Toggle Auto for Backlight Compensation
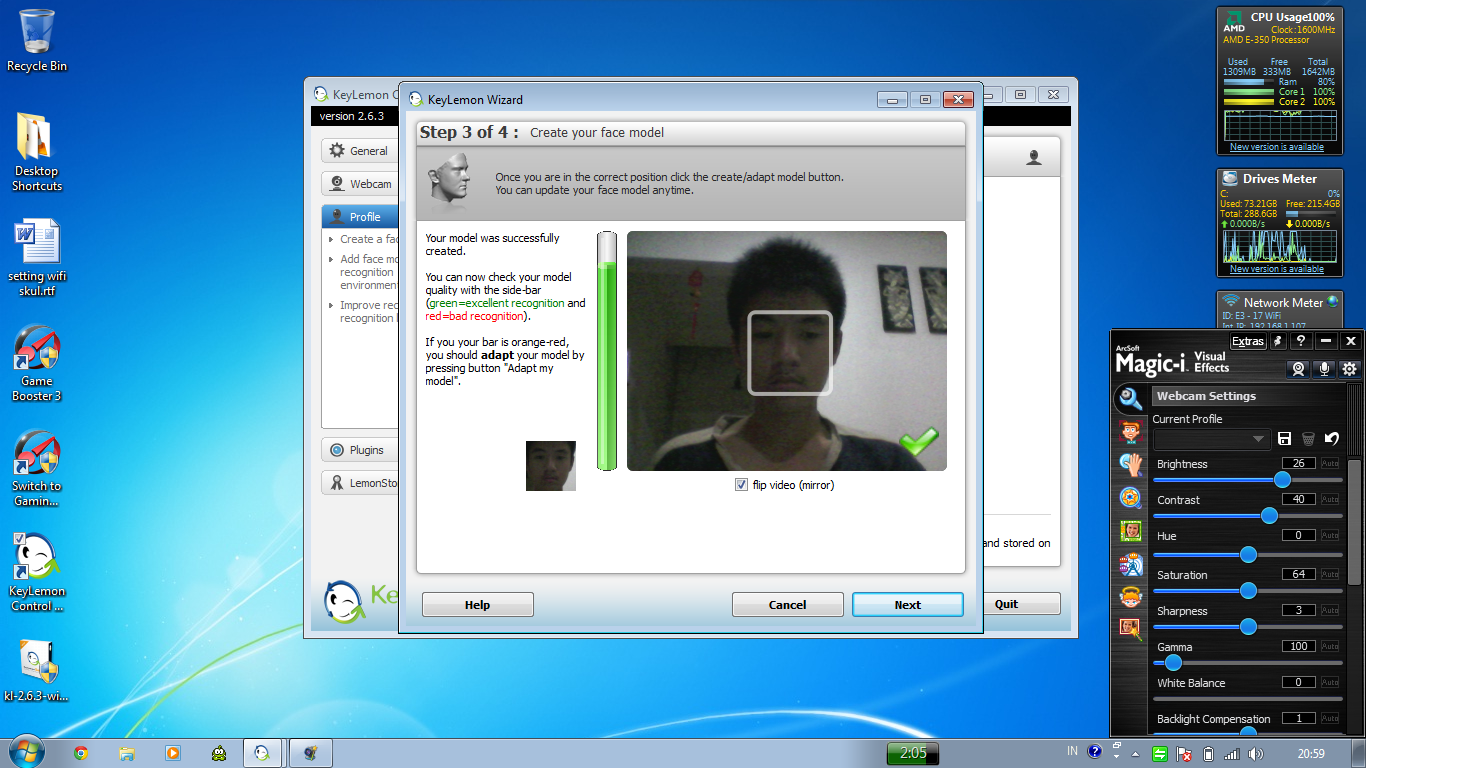1484x768 pixels. [1330, 718]
